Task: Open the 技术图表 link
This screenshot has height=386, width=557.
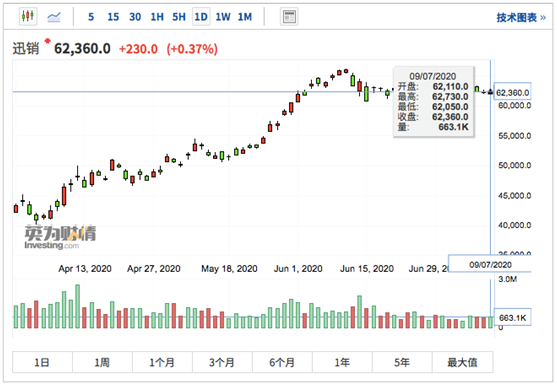Action: coord(520,17)
